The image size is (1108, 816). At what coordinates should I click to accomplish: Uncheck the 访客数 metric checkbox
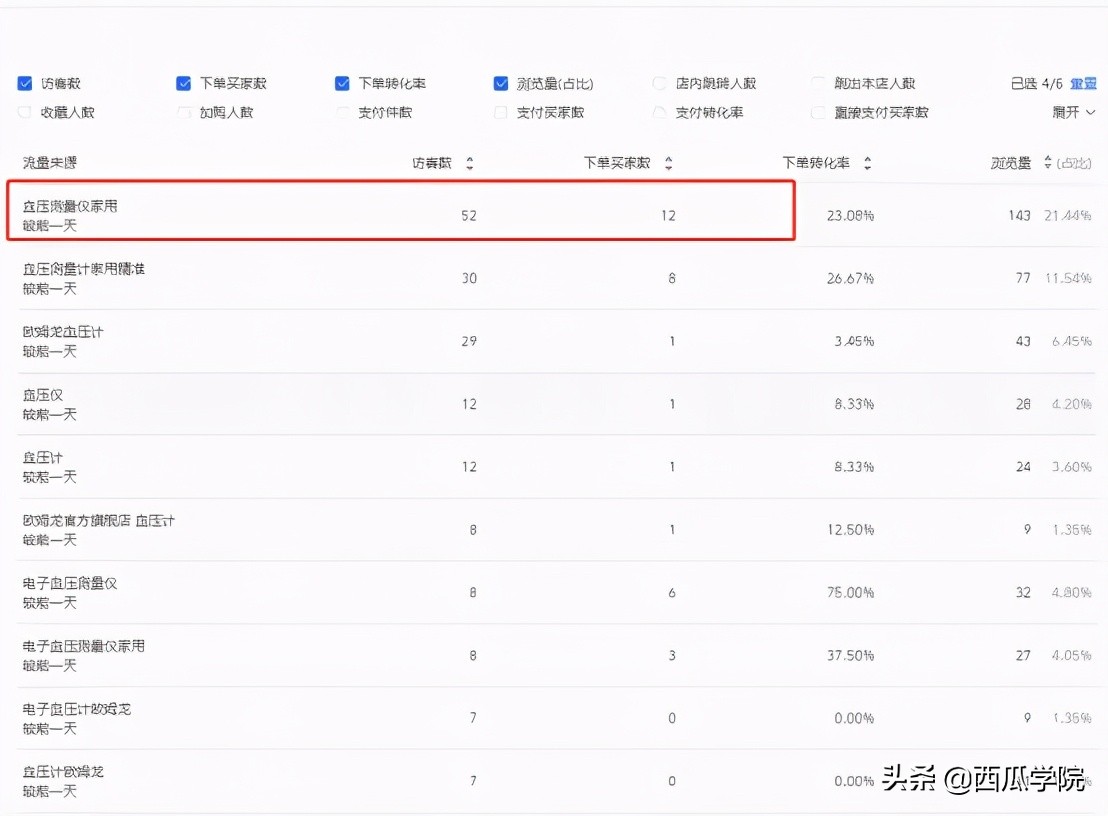[x=25, y=83]
